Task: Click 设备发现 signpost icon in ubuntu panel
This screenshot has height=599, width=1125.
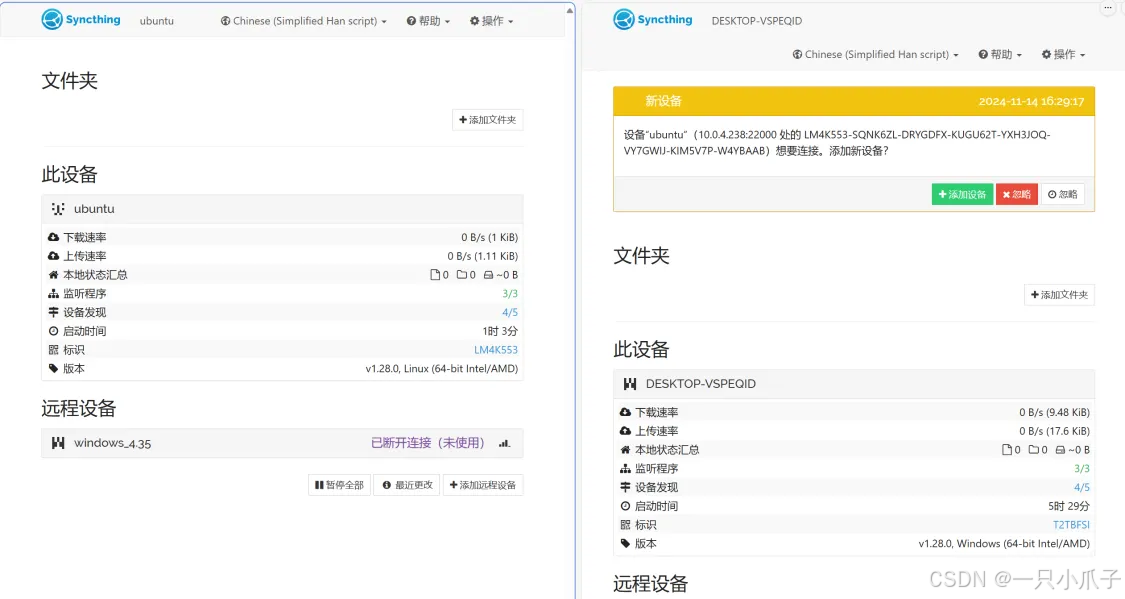Action: pyautogui.click(x=53, y=312)
